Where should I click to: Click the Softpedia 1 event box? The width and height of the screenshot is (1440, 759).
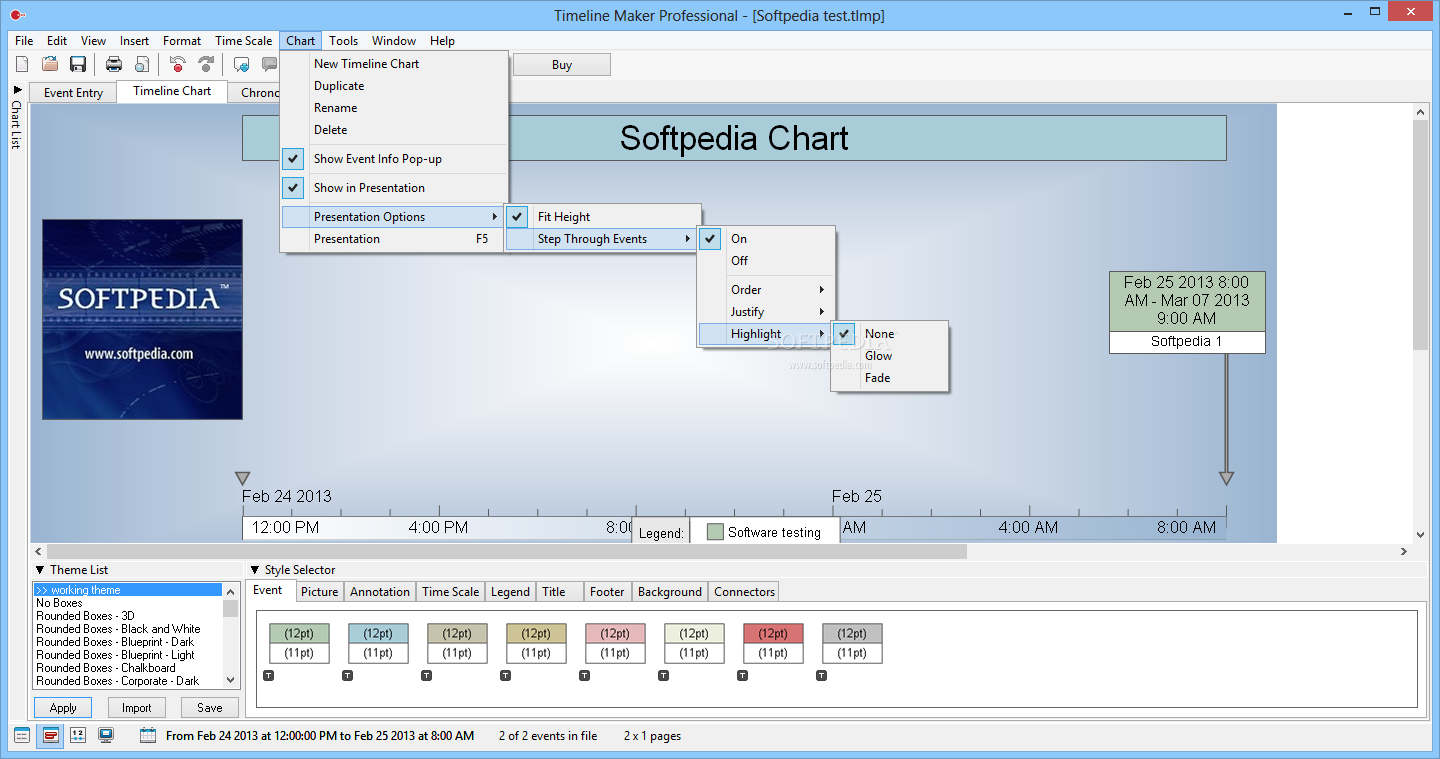[1187, 312]
